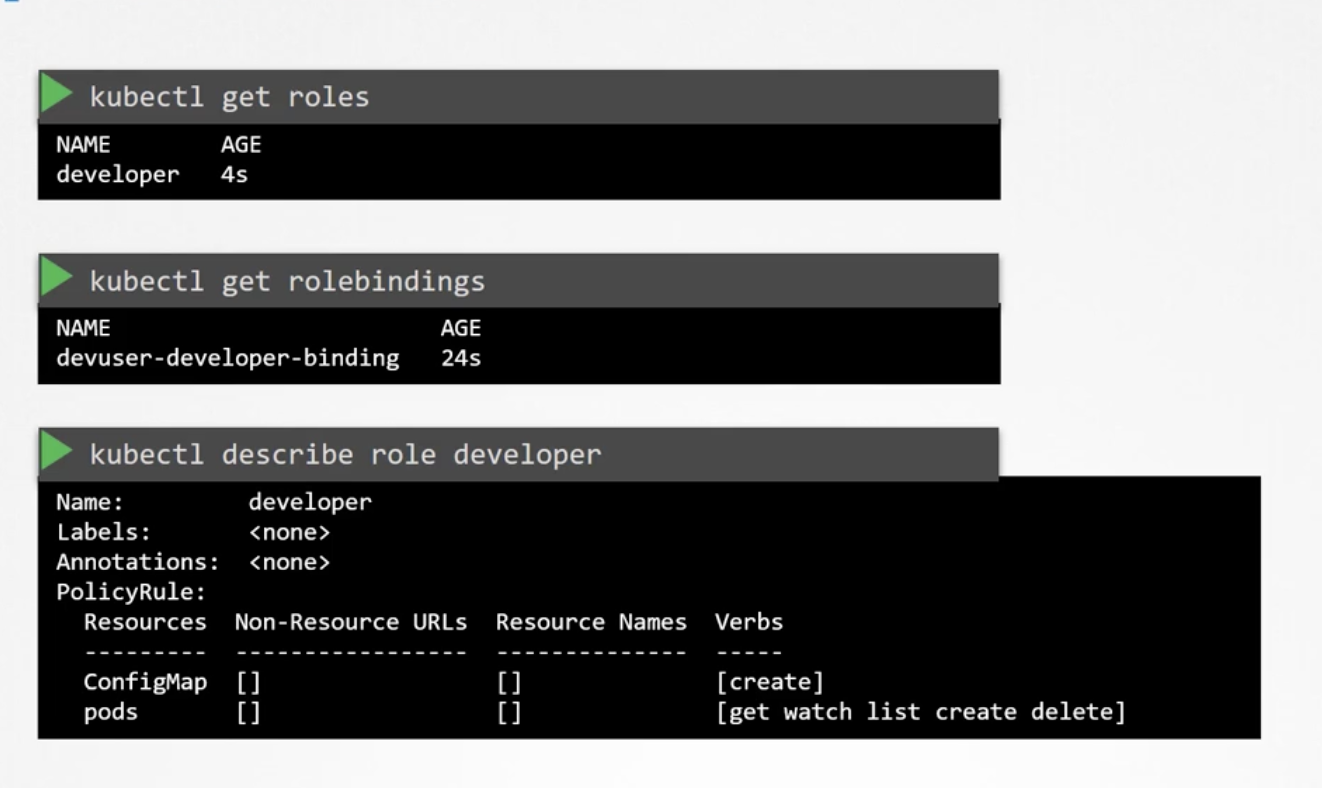Select the kubectl get roles command text
Image resolution: width=1322 pixels, height=788 pixels.
tap(229, 97)
